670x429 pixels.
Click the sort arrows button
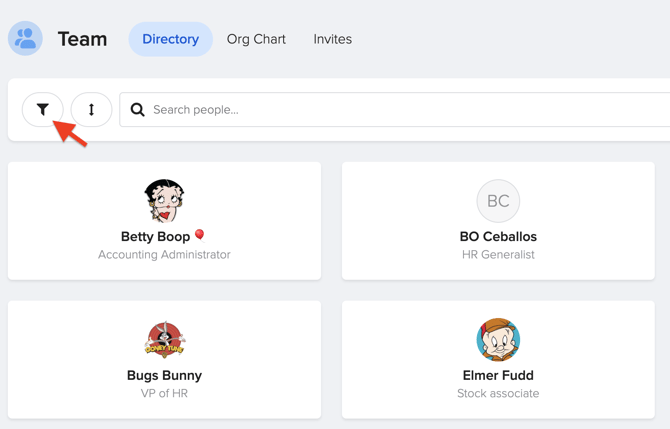click(x=91, y=110)
